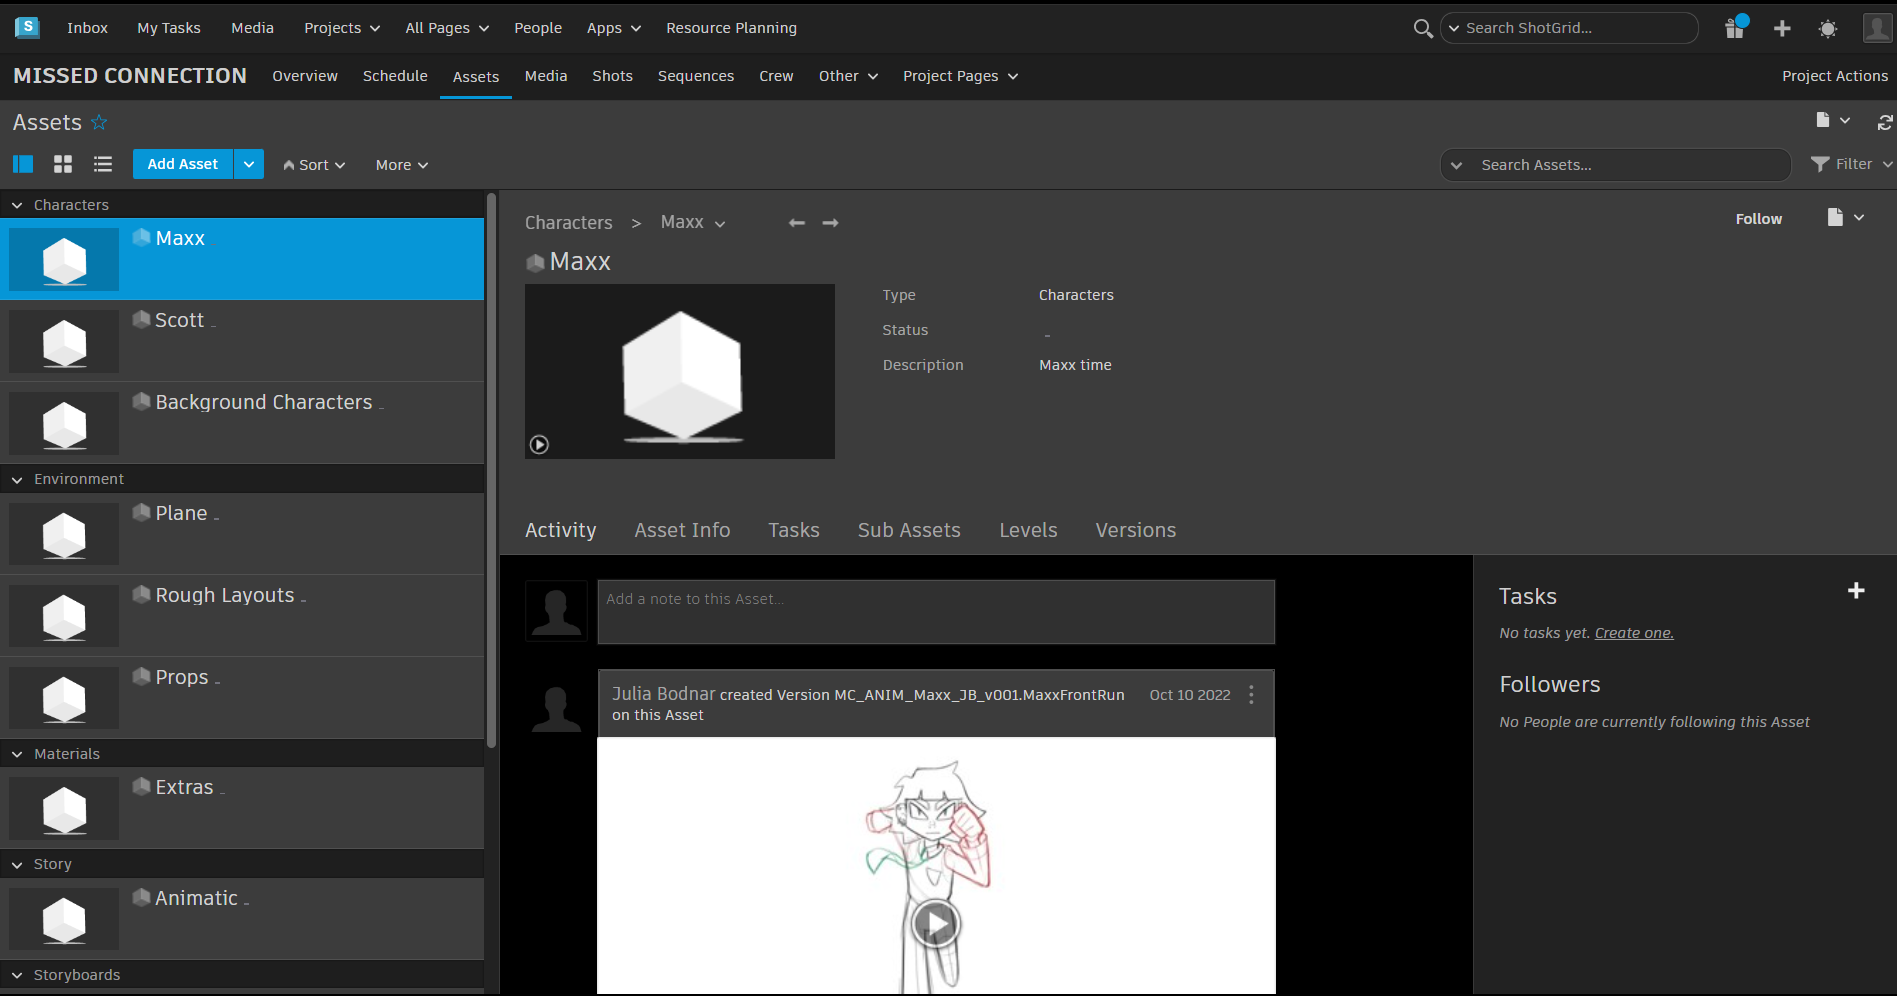Image resolution: width=1897 pixels, height=996 pixels.
Task: Open the Apps dropdown
Action: point(614,28)
